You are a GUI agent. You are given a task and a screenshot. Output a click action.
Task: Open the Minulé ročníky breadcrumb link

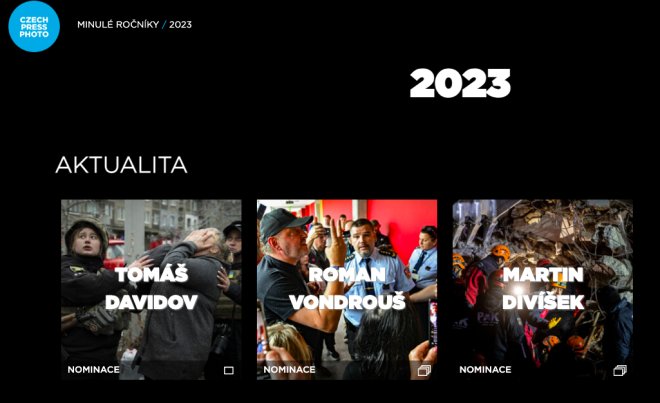coord(118,24)
